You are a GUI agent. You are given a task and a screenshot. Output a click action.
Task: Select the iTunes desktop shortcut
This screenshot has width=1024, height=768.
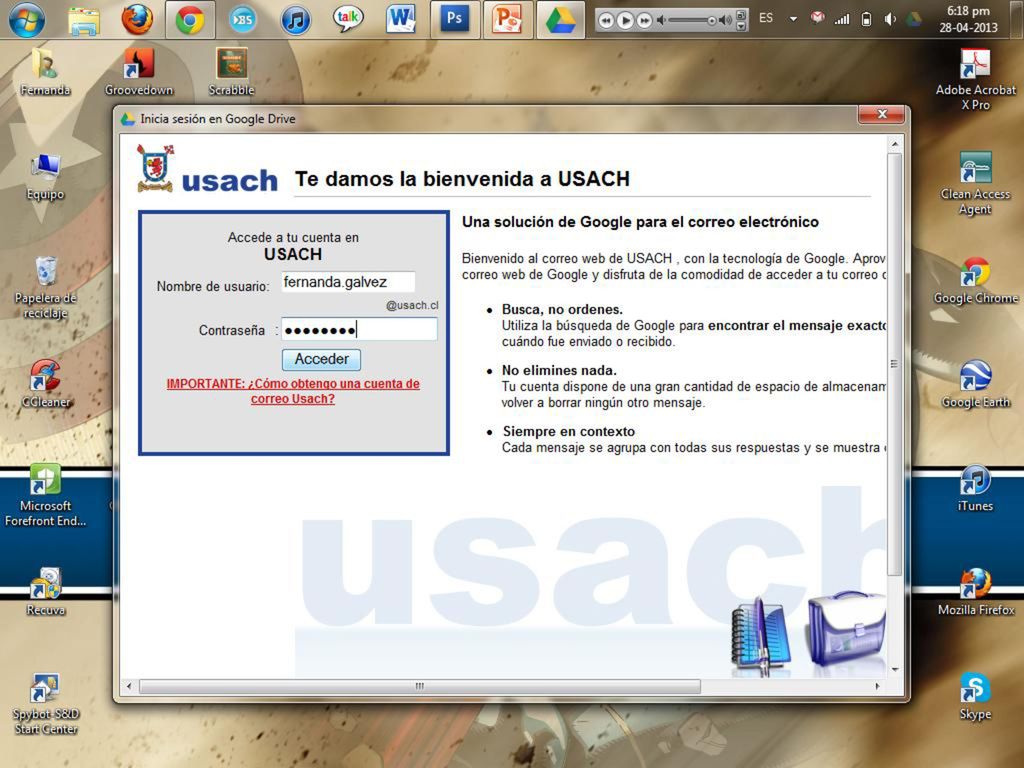[x=976, y=488]
